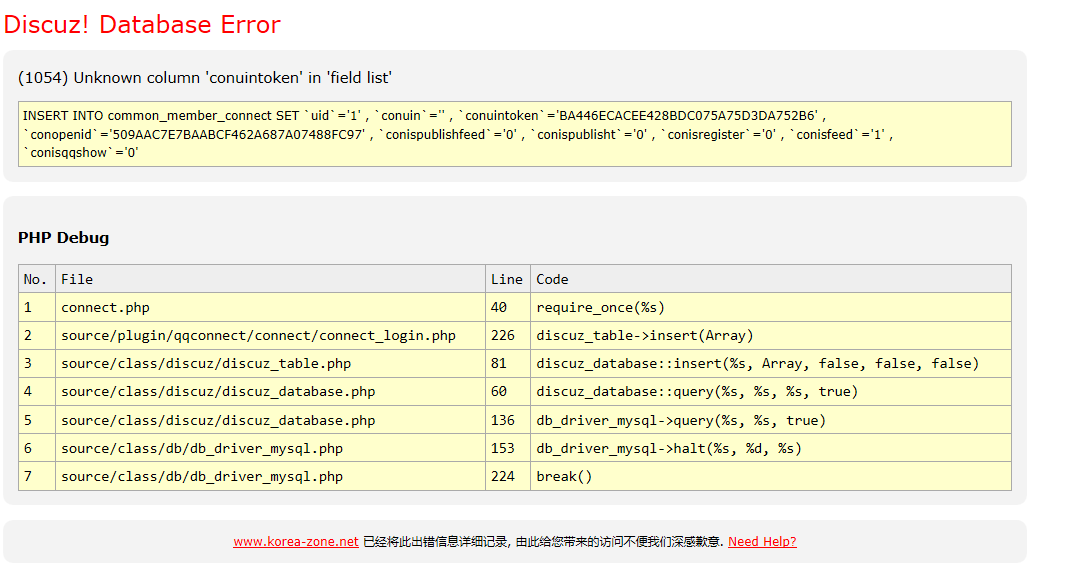Click the discuz_table->insert(Array) code cell
This screenshot has height=586, width=1067.
pyautogui.click(x=644, y=336)
